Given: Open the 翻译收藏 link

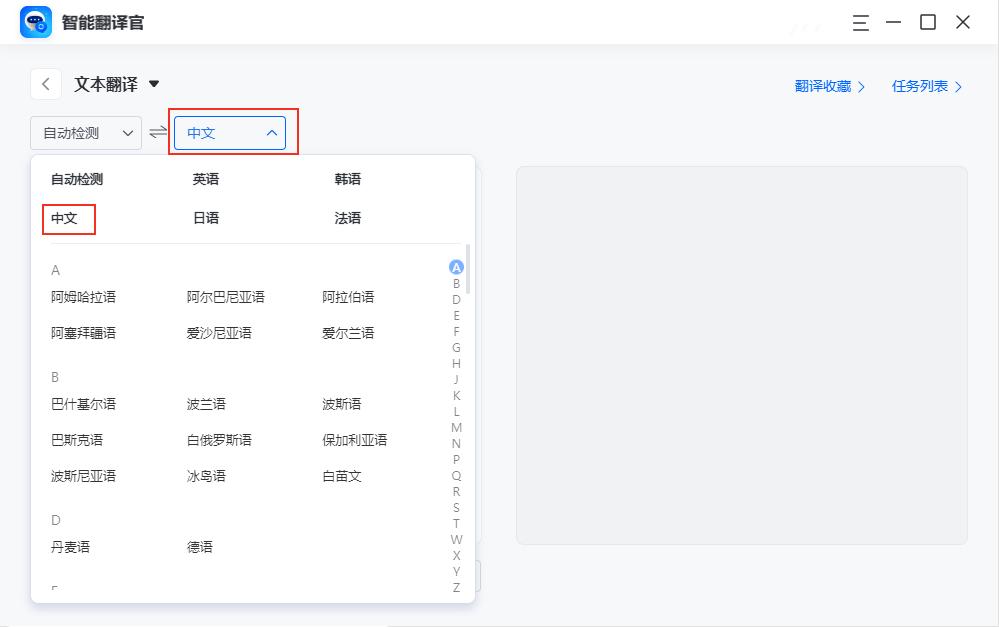Looking at the screenshot, I should click(827, 87).
